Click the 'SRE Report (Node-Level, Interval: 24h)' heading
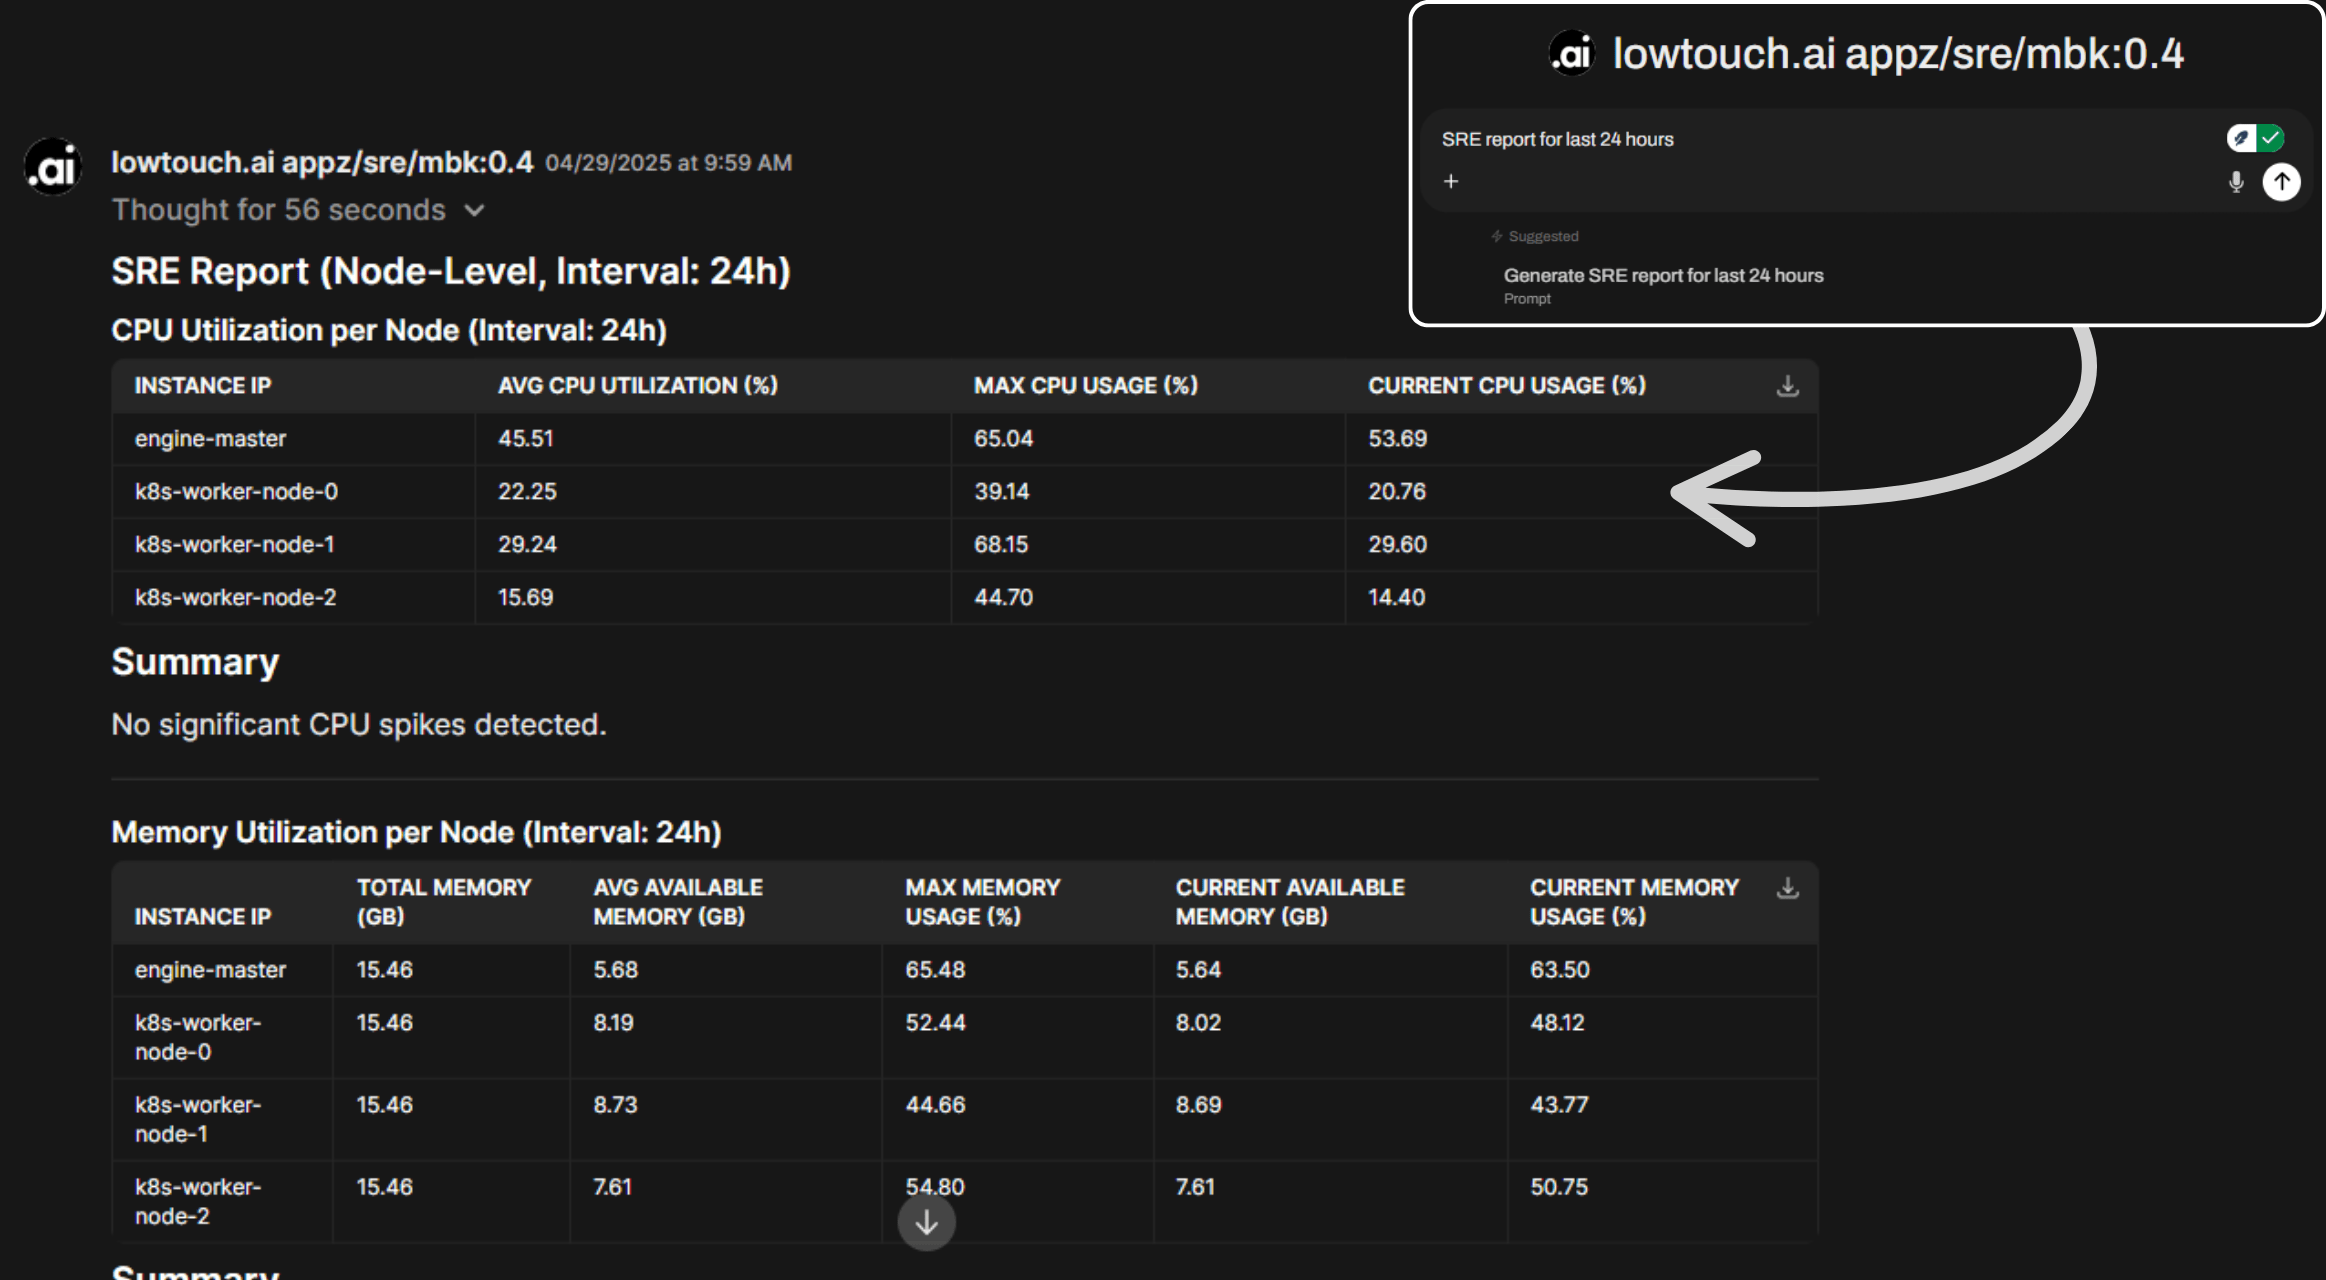This screenshot has height=1280, width=2326. [x=451, y=272]
